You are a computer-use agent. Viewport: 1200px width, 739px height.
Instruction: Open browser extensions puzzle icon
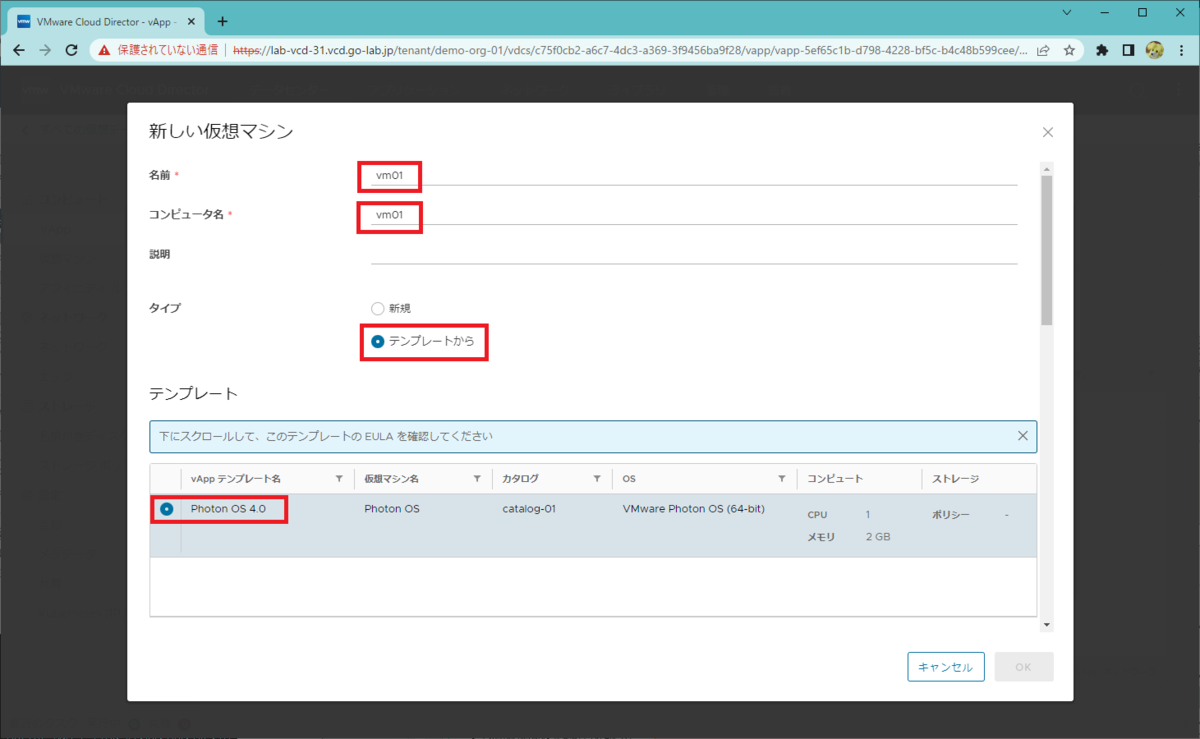(x=1102, y=50)
